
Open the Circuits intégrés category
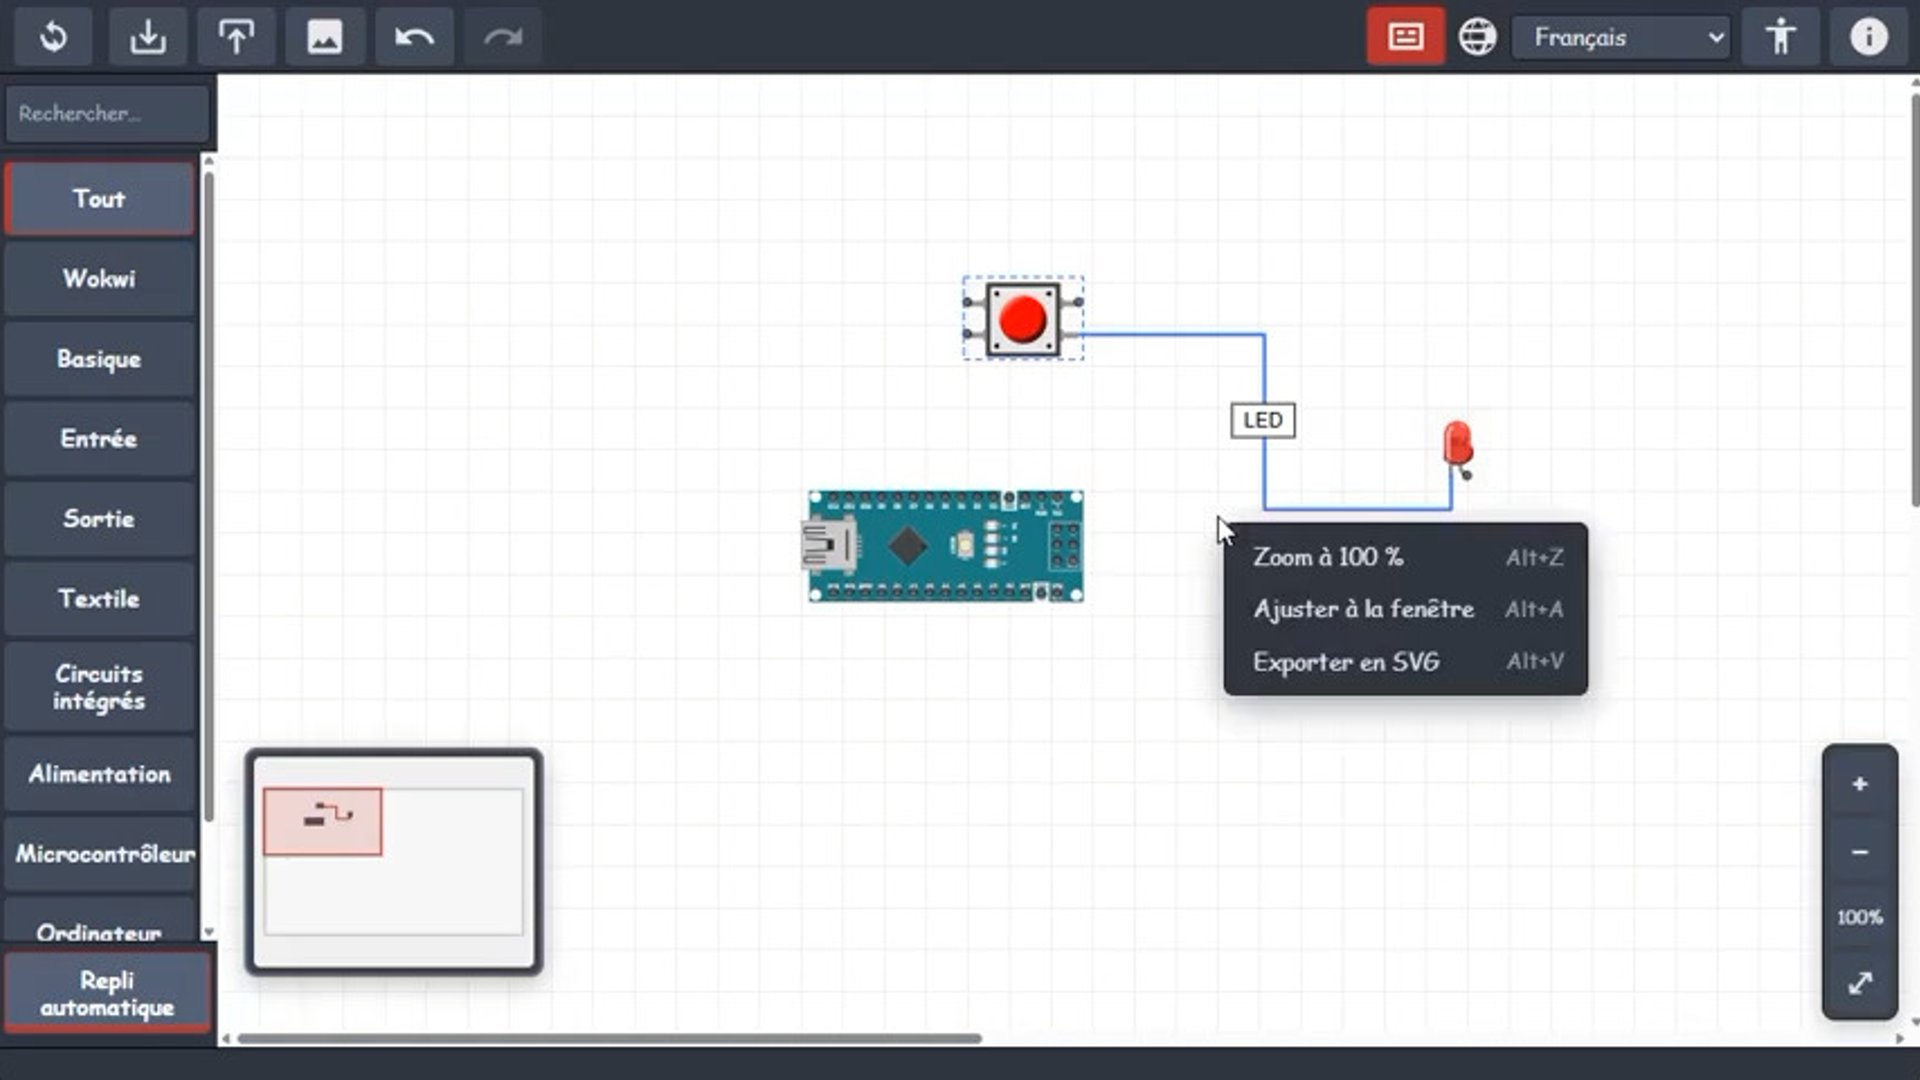[99, 686]
